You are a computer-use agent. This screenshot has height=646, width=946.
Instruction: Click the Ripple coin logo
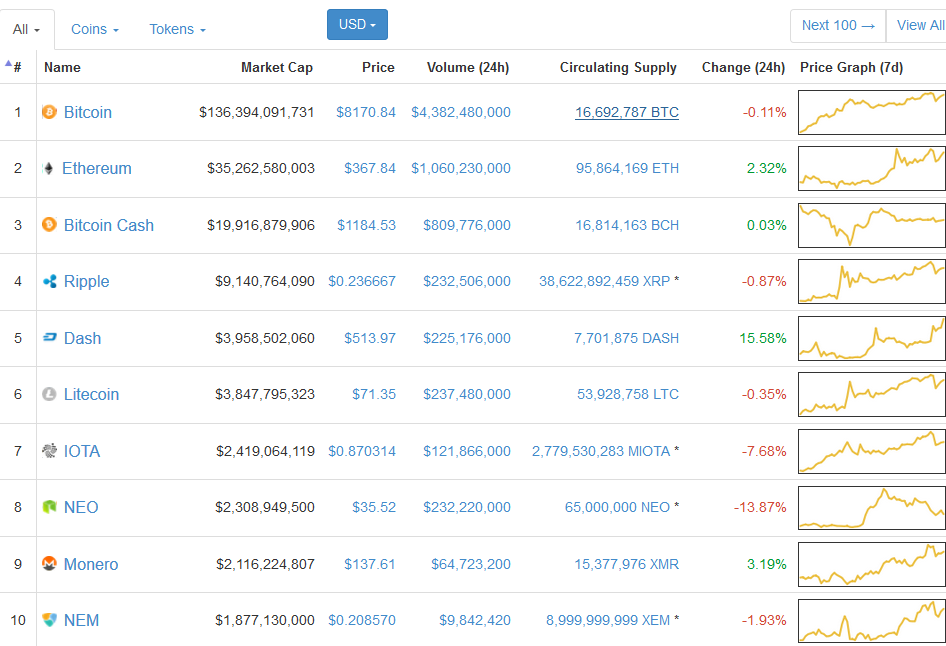tap(48, 281)
